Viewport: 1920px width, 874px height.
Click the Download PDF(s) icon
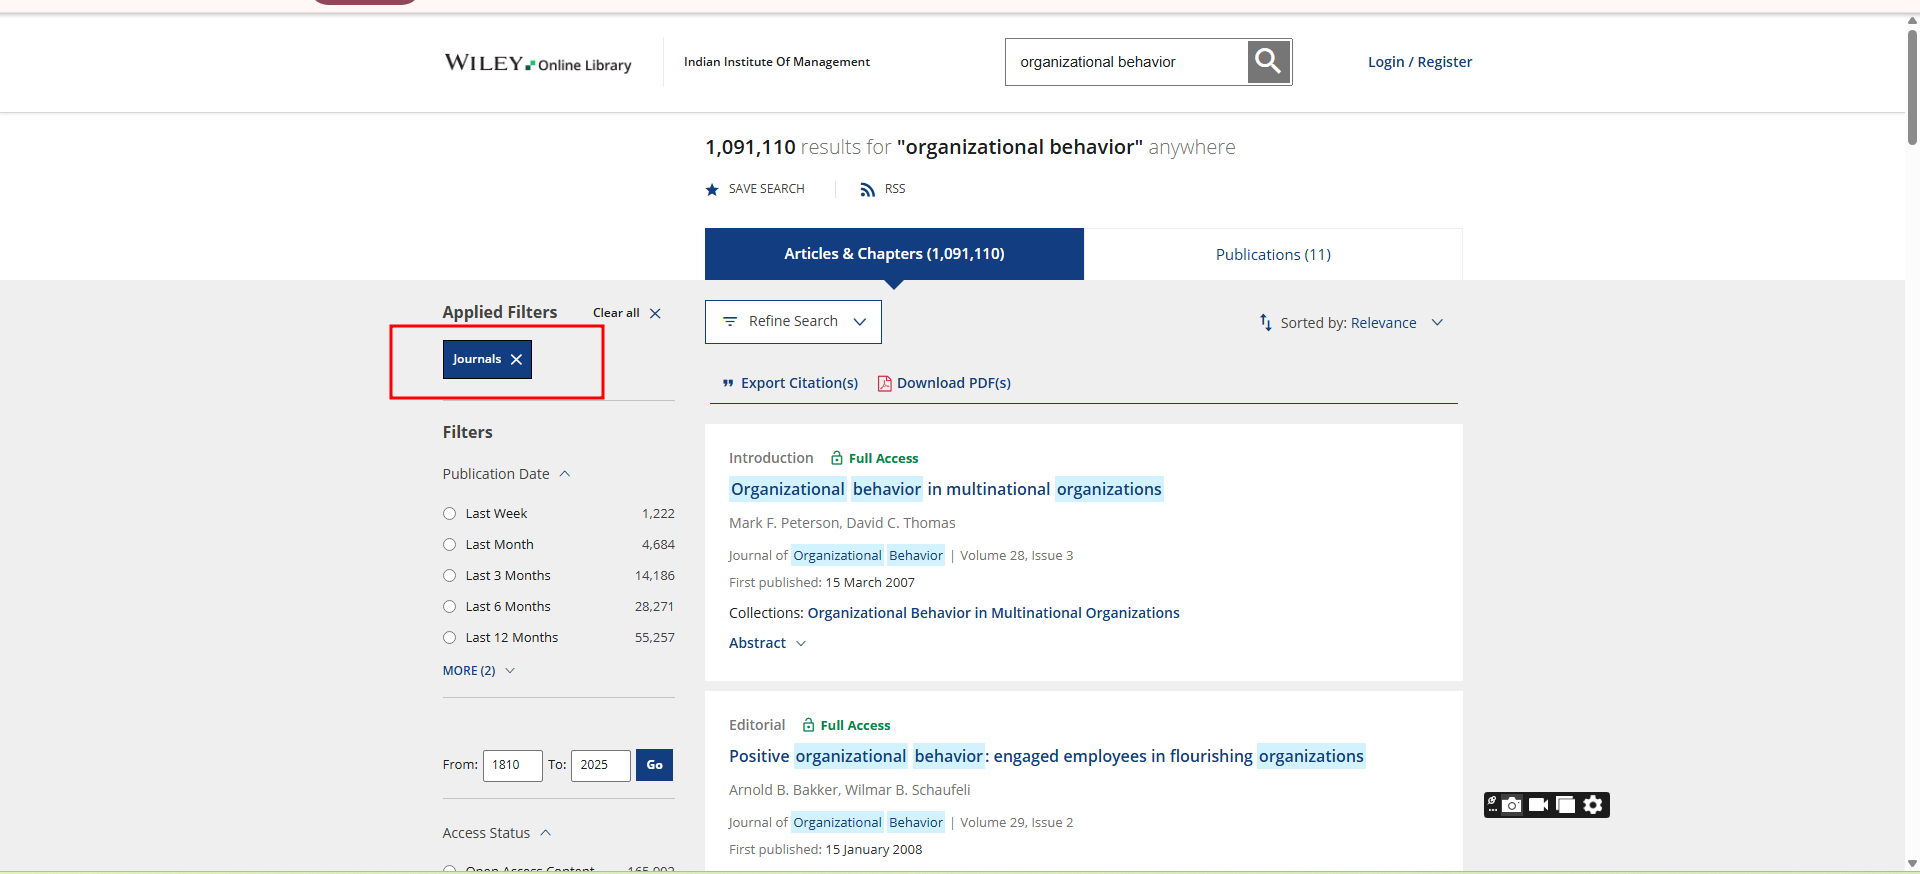[x=884, y=383]
